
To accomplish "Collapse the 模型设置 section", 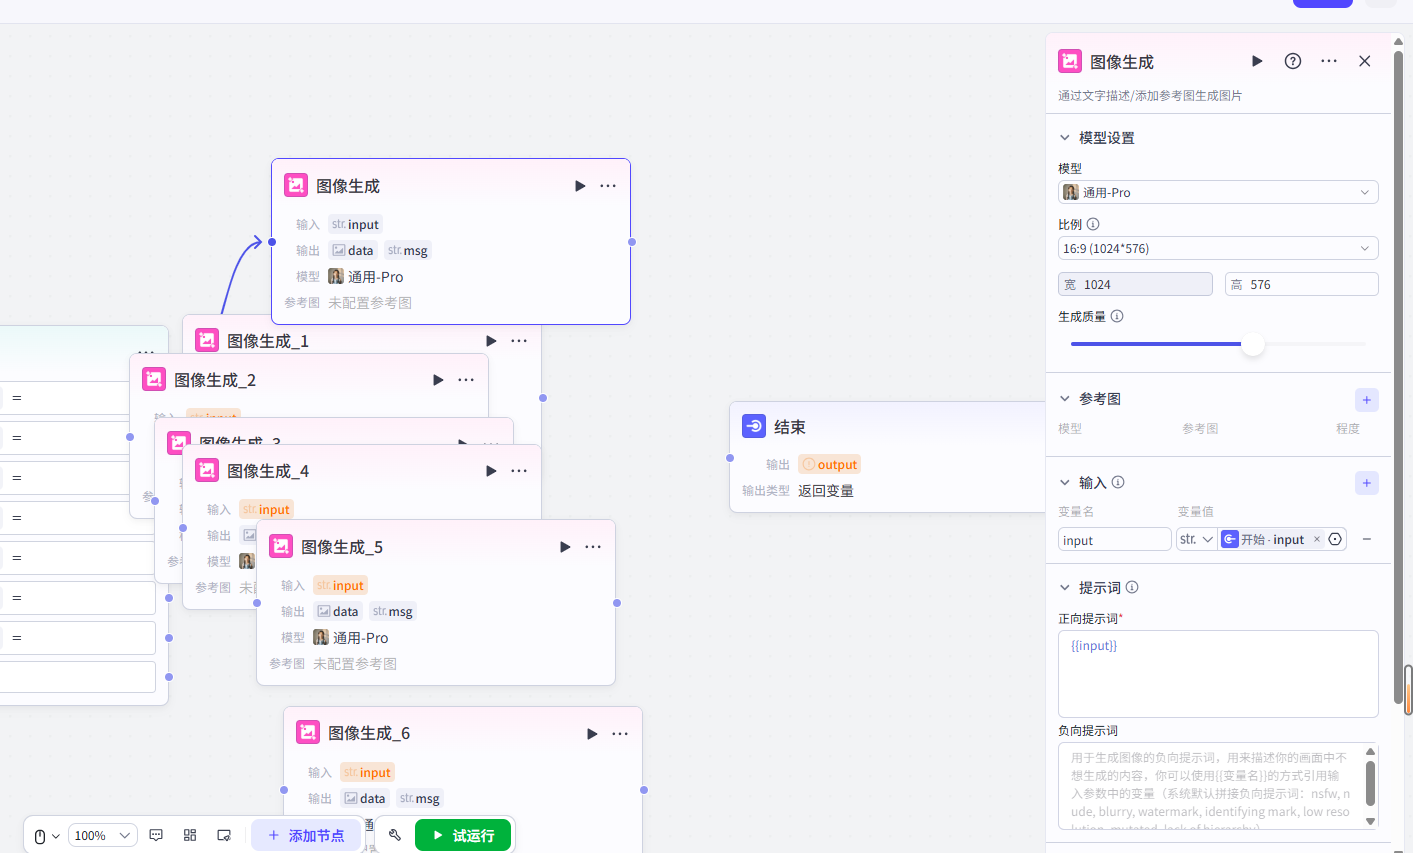I will tap(1065, 138).
